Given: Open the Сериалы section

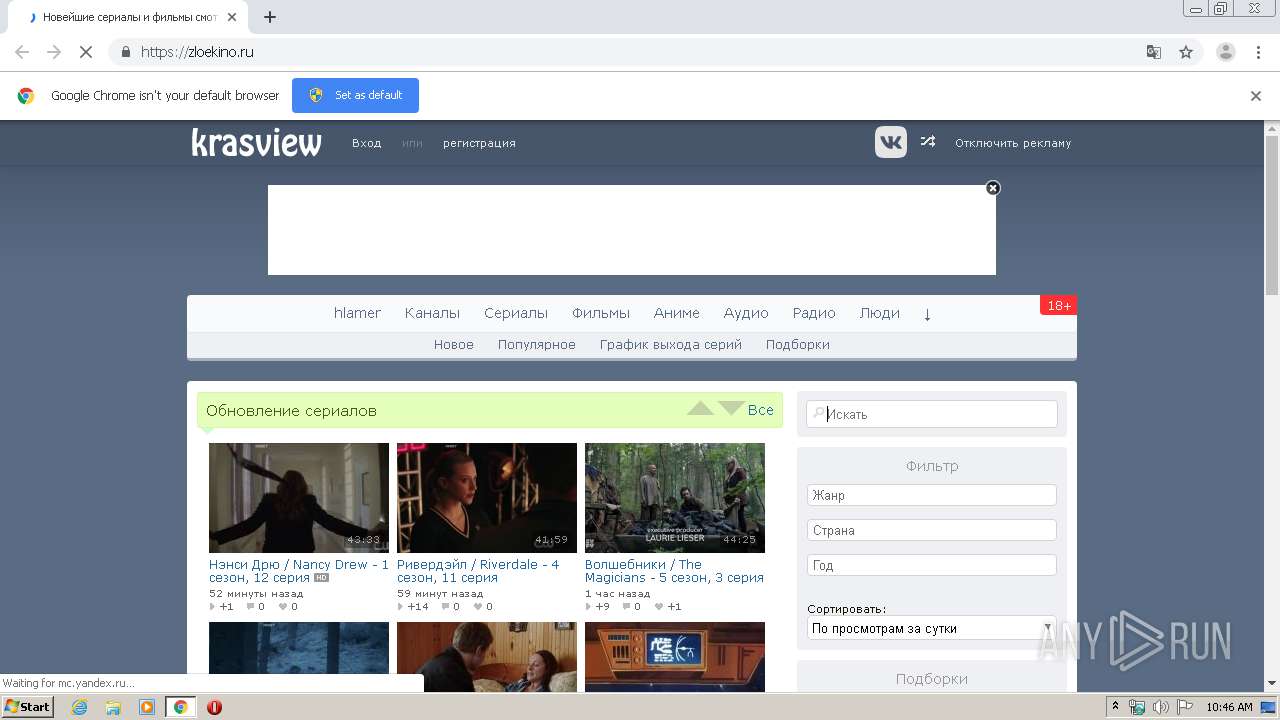Looking at the screenshot, I should click(516, 313).
